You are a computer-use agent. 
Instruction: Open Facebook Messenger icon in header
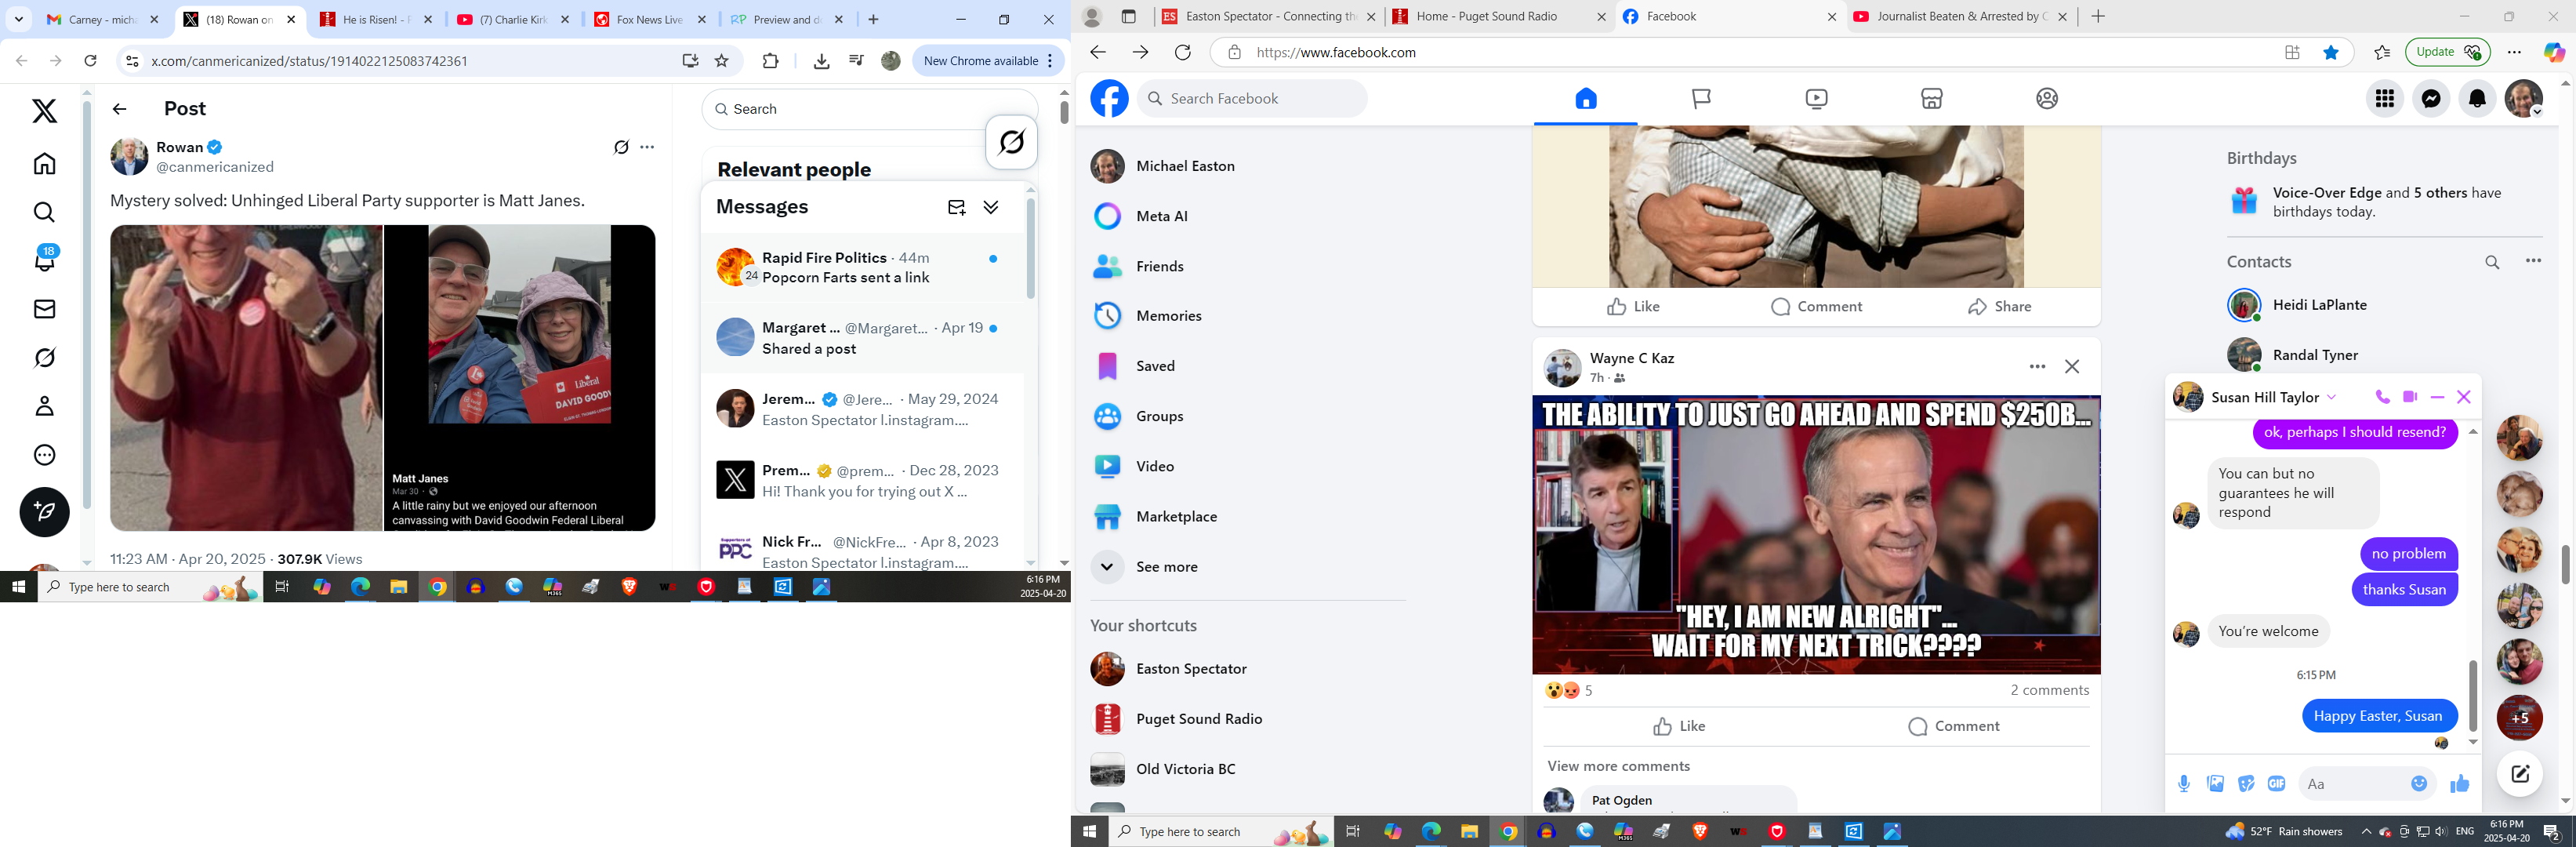tap(2431, 98)
